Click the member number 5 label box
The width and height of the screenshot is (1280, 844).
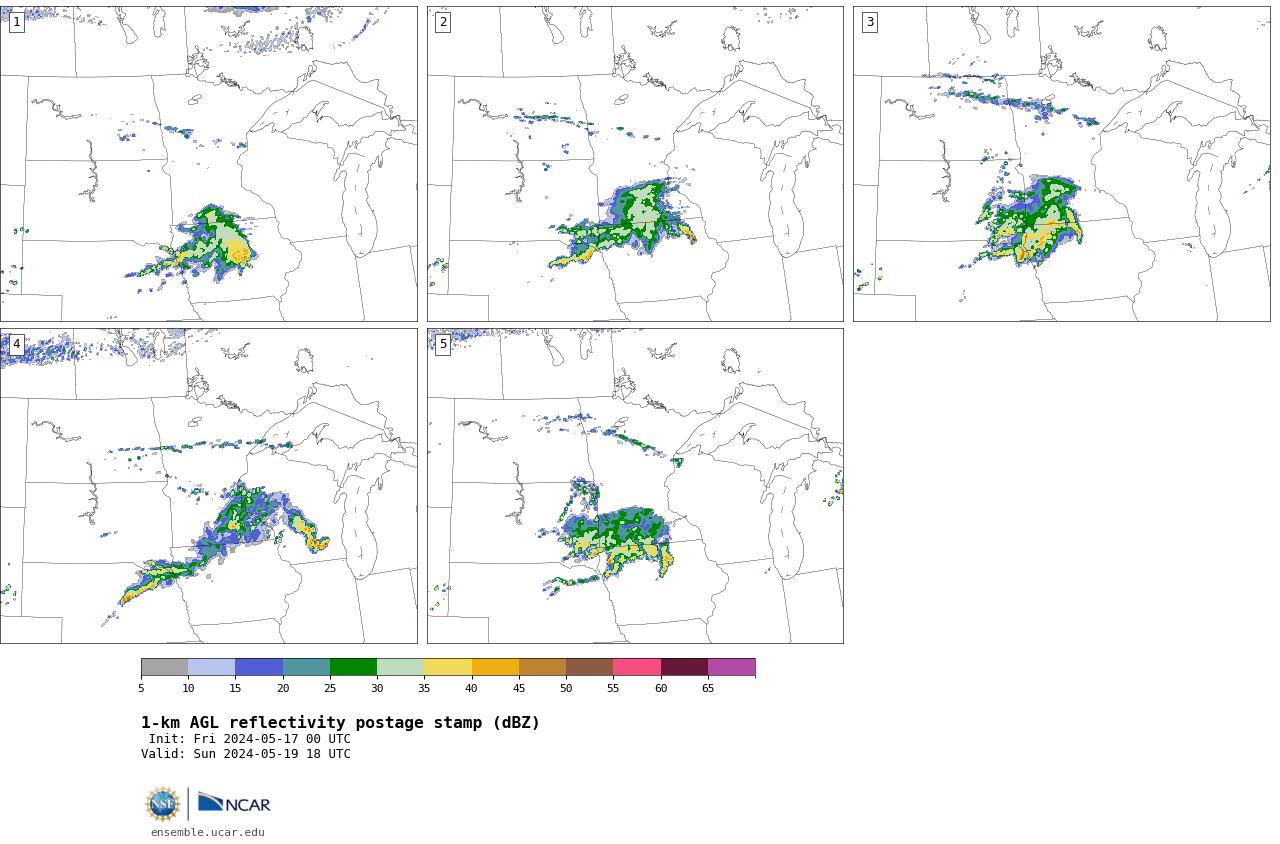(x=443, y=344)
